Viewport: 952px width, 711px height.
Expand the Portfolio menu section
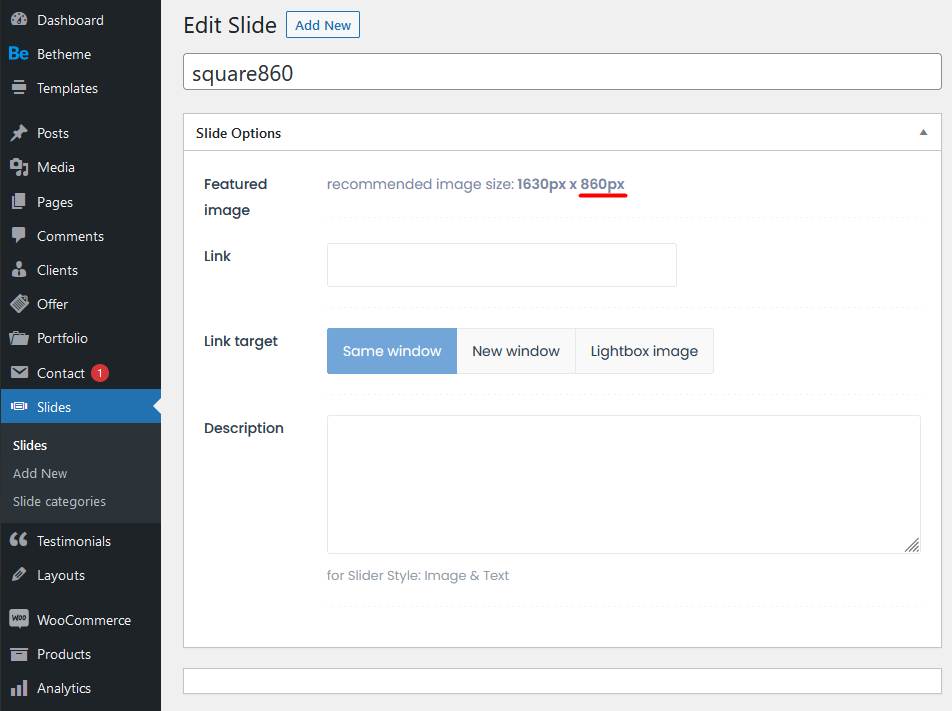[62, 338]
